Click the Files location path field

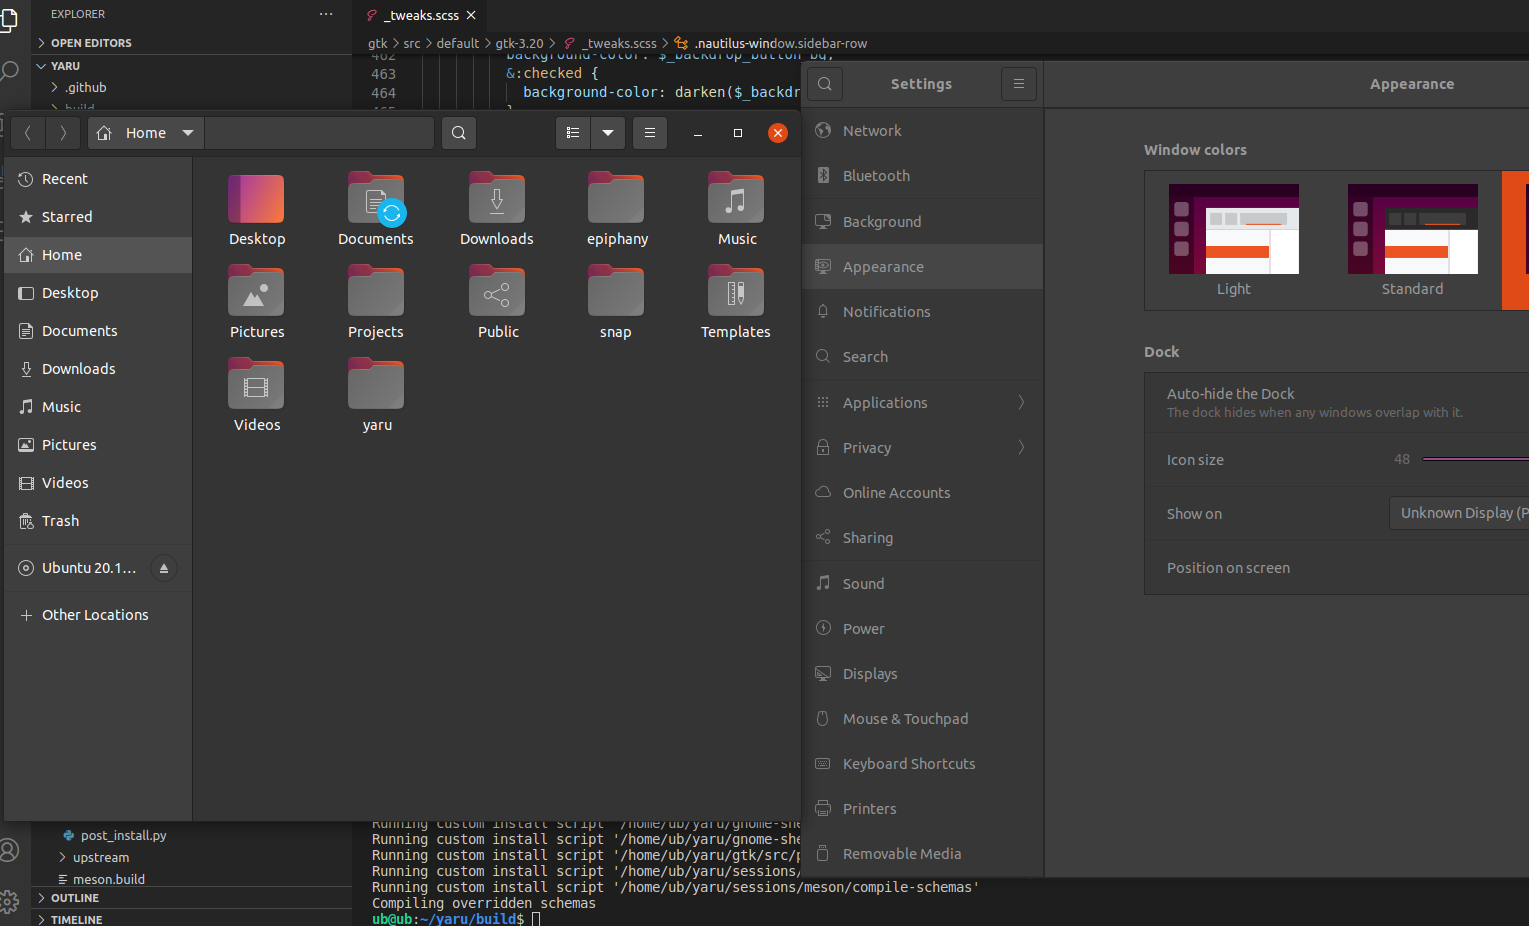pyautogui.click(x=320, y=133)
